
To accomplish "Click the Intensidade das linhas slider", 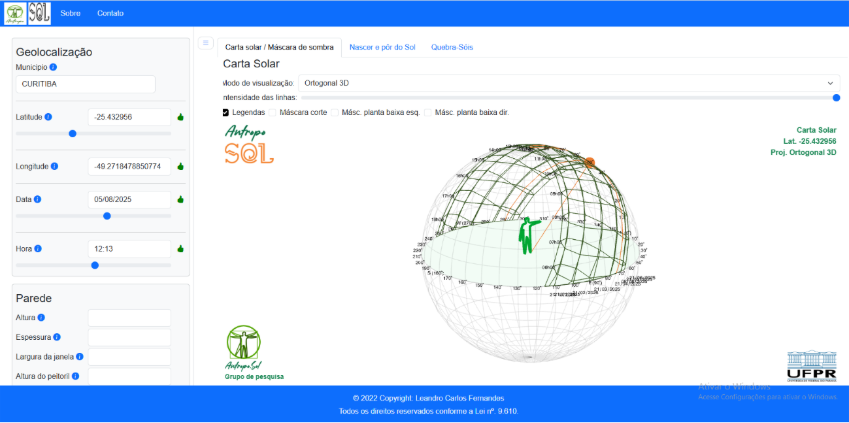I will tap(569, 97).
